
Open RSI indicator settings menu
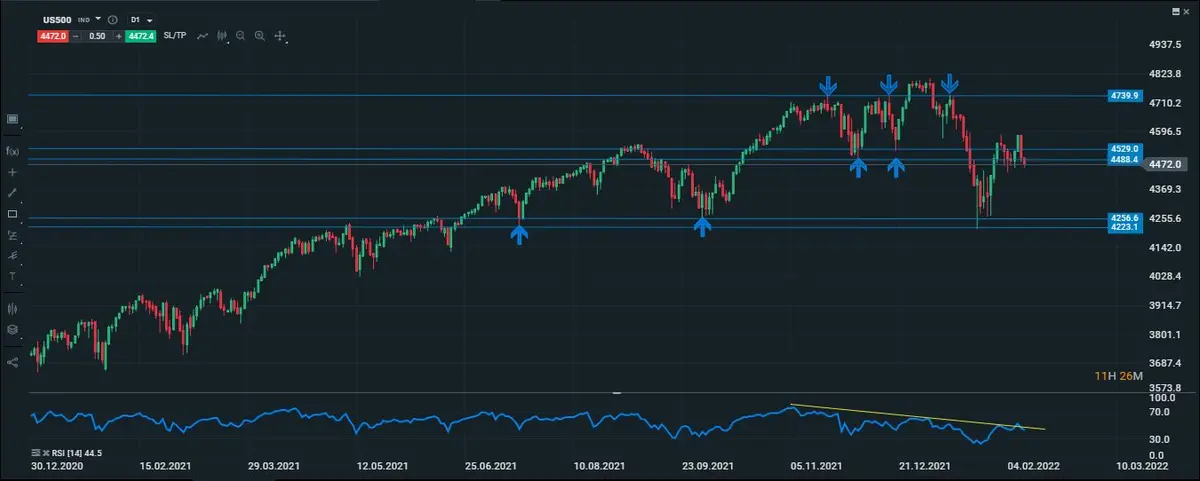point(36,453)
